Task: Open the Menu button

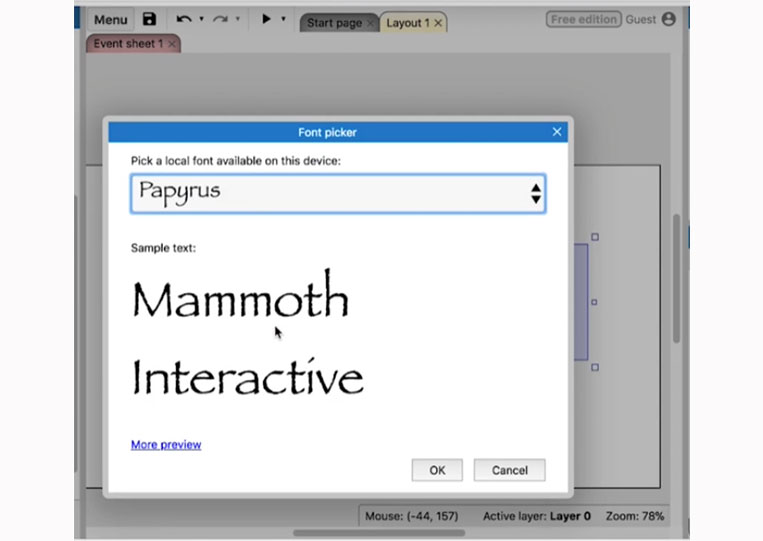Action: [x=110, y=19]
